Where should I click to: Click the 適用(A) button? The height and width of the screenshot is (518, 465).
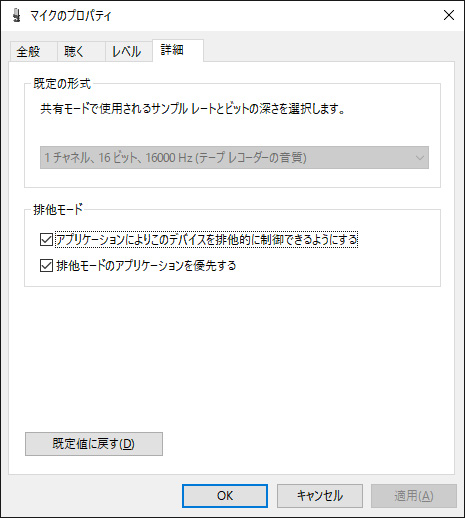[414, 496]
